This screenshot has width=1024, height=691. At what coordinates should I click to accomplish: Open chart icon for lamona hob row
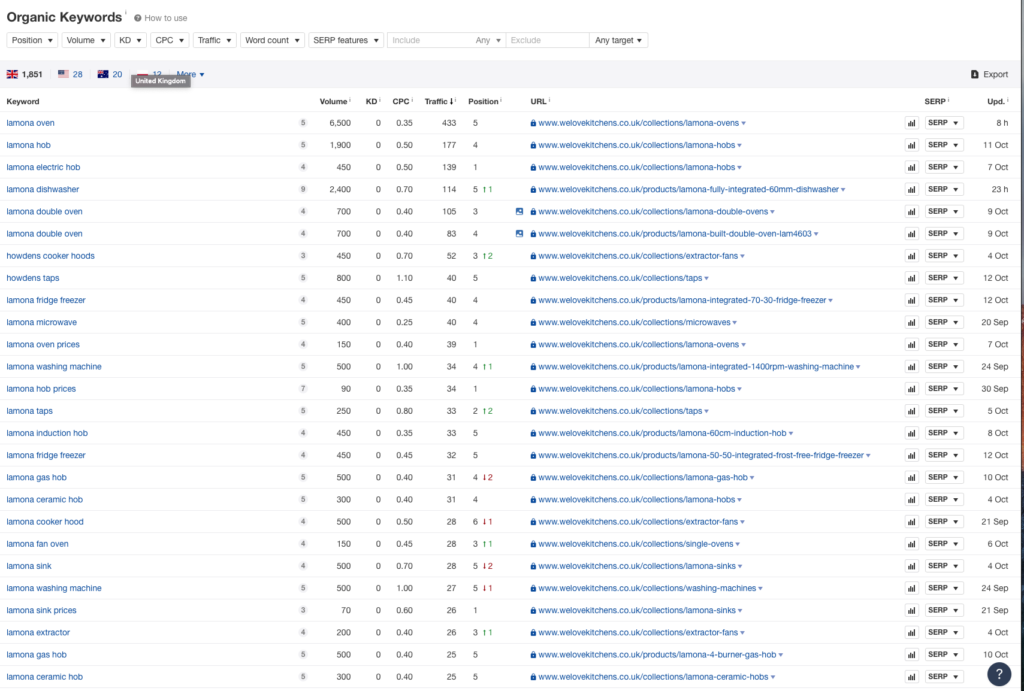pos(912,145)
